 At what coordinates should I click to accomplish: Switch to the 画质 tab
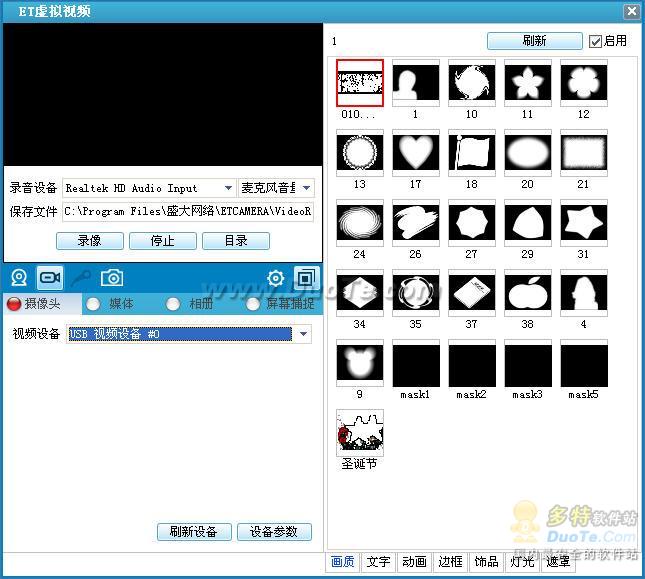click(343, 562)
